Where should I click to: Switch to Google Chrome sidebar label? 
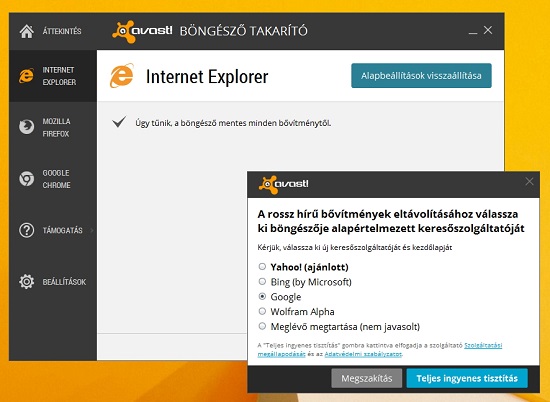coord(56,179)
